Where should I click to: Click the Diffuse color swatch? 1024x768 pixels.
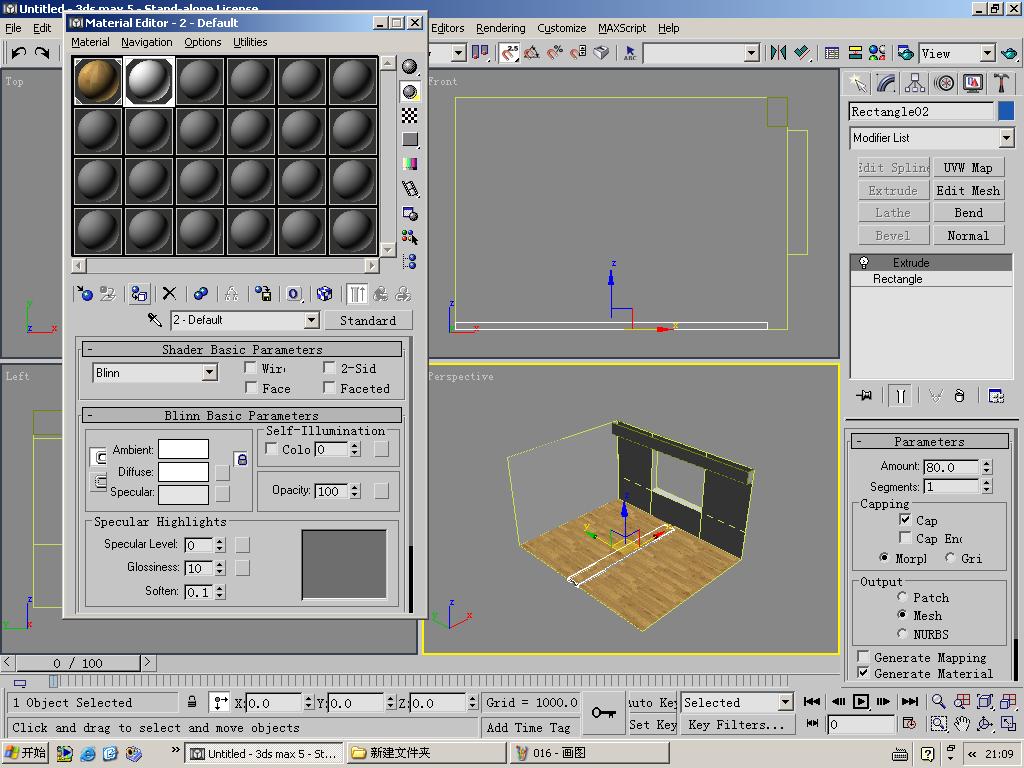(x=183, y=472)
